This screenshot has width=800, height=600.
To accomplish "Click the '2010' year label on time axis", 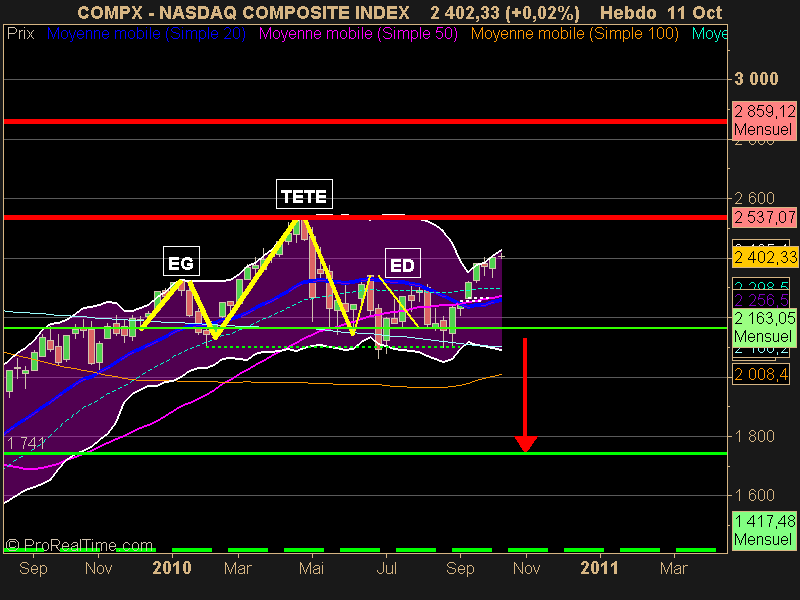I will (172, 568).
